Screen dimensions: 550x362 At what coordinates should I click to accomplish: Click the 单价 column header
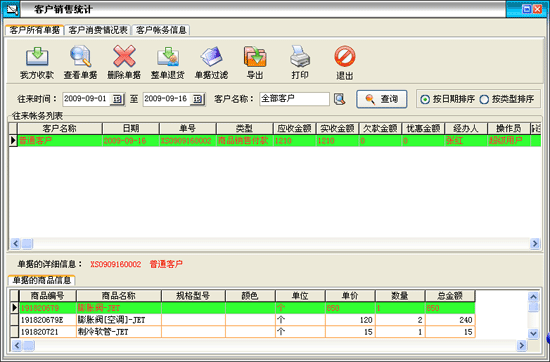pyautogui.click(x=350, y=296)
